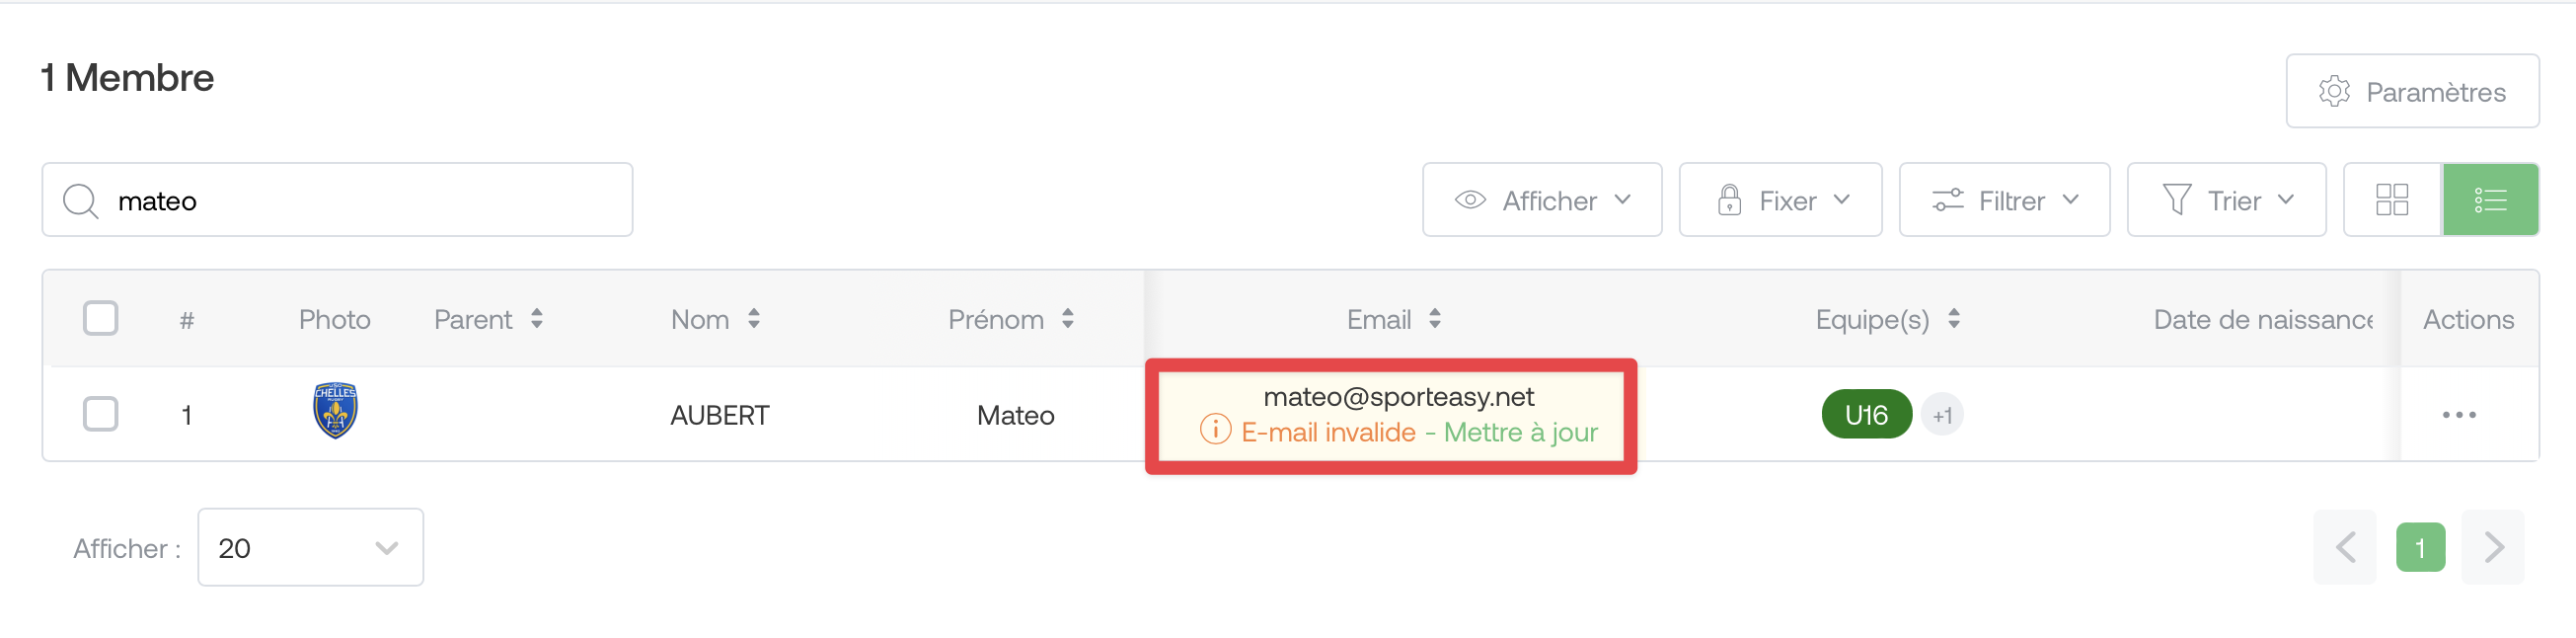Viewport: 2576px width, 638px height.
Task: Open the Paramètres settings button
Action: [x=2412, y=92]
